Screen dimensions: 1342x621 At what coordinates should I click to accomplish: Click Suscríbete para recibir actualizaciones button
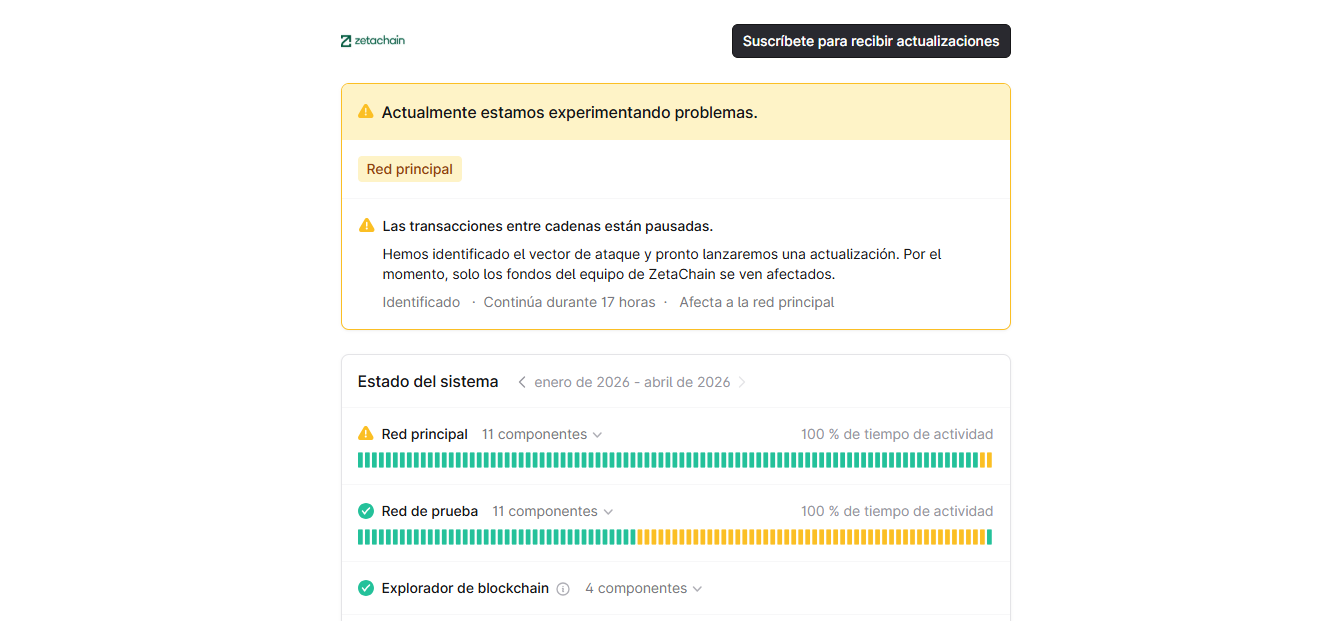click(870, 41)
